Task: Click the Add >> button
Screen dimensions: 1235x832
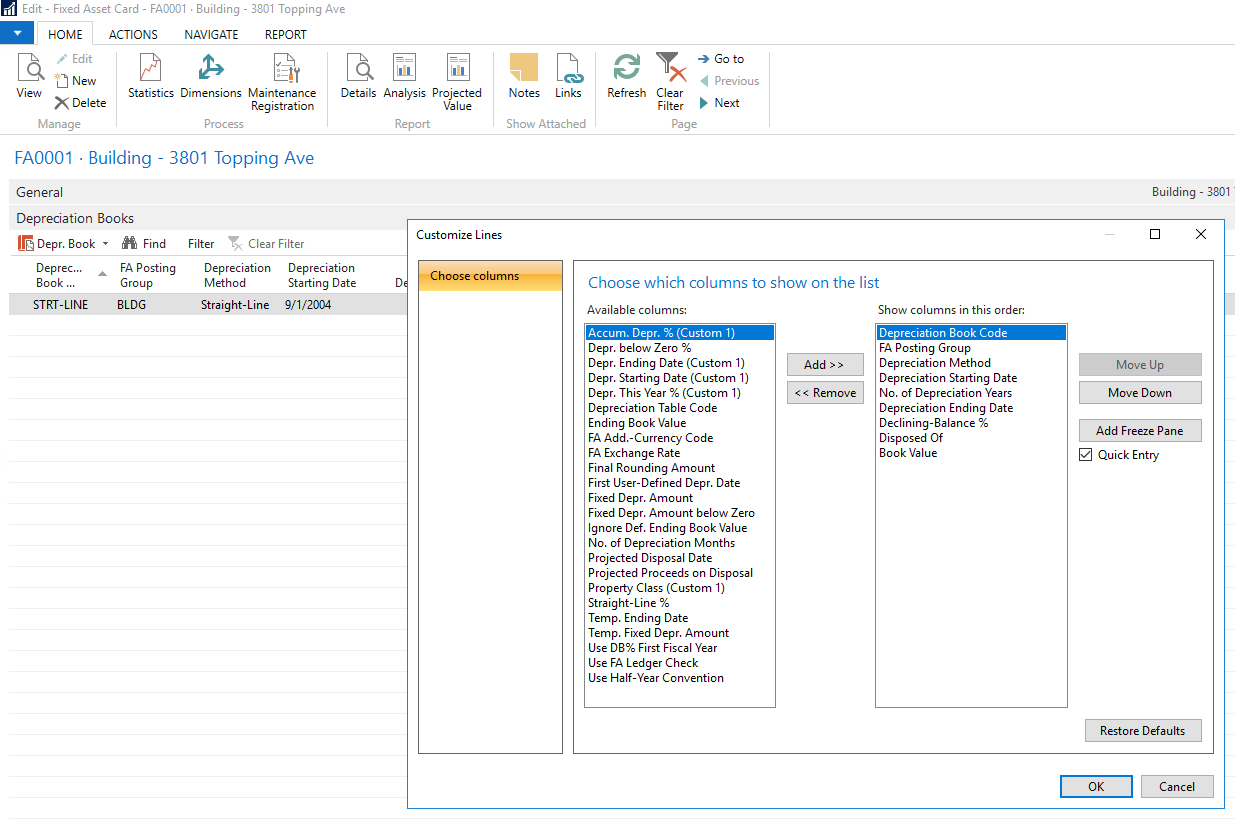Action: pos(824,365)
